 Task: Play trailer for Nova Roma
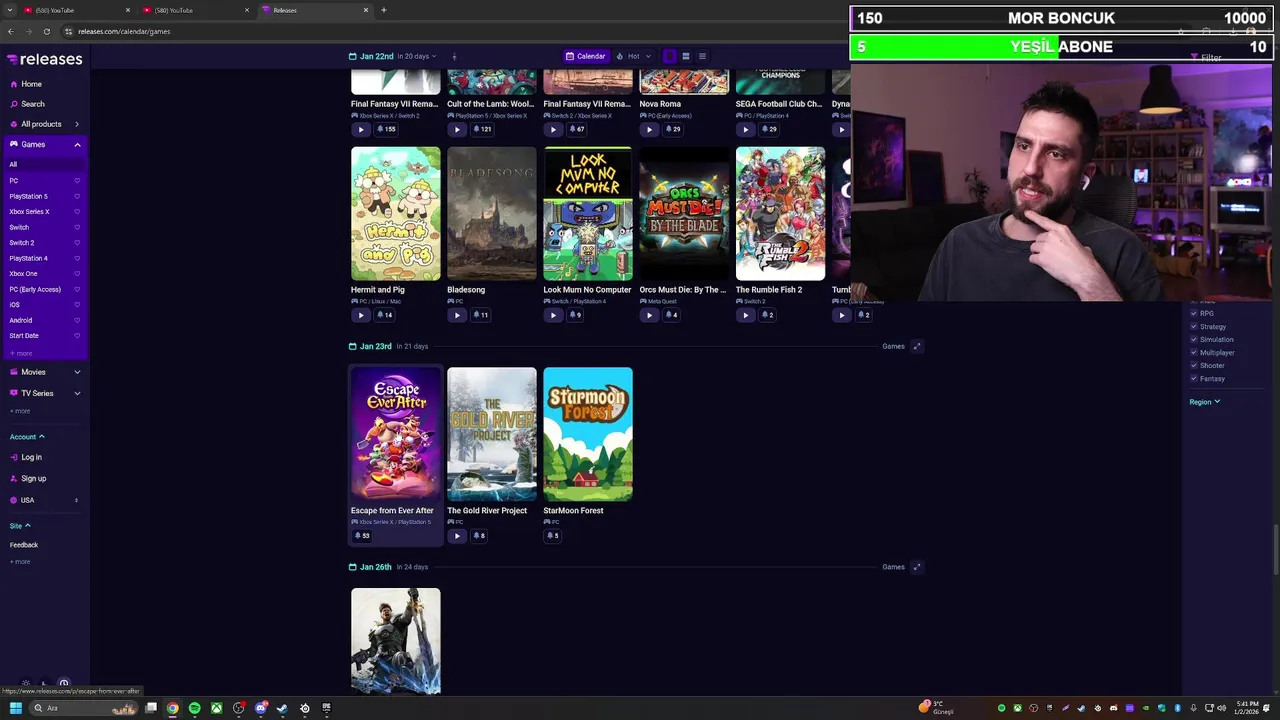click(x=649, y=129)
